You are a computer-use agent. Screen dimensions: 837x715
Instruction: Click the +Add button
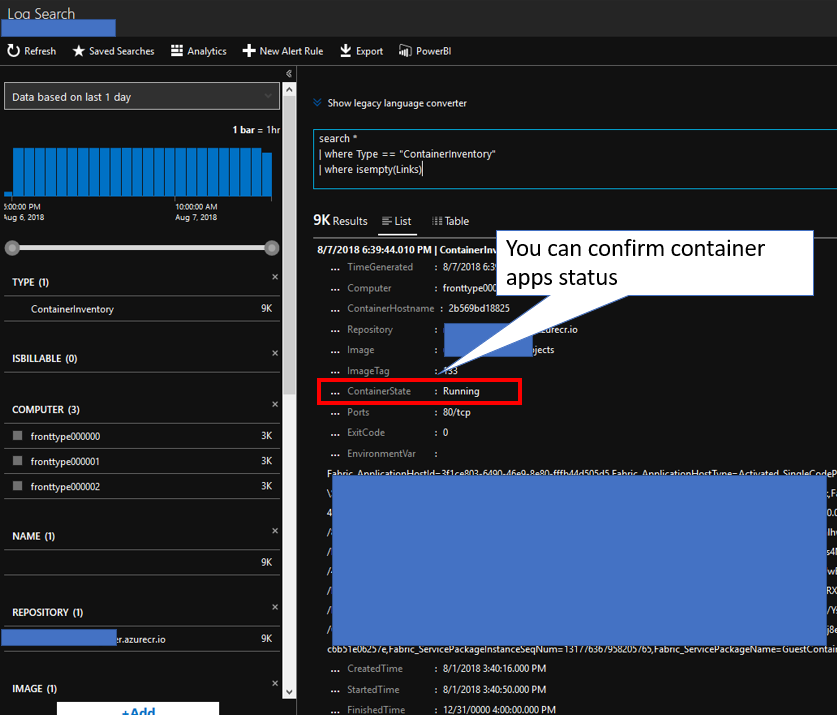tap(138, 709)
